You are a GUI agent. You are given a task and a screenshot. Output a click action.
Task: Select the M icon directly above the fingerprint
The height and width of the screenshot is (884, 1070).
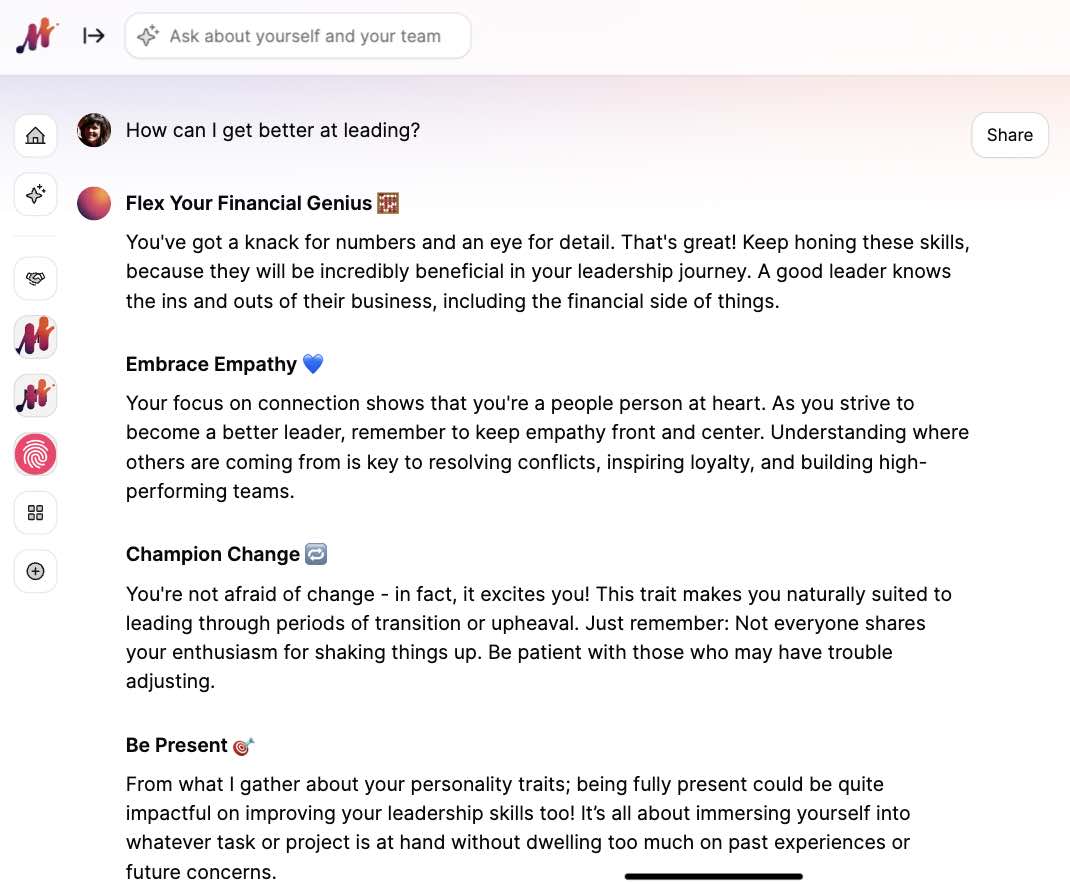click(35, 396)
